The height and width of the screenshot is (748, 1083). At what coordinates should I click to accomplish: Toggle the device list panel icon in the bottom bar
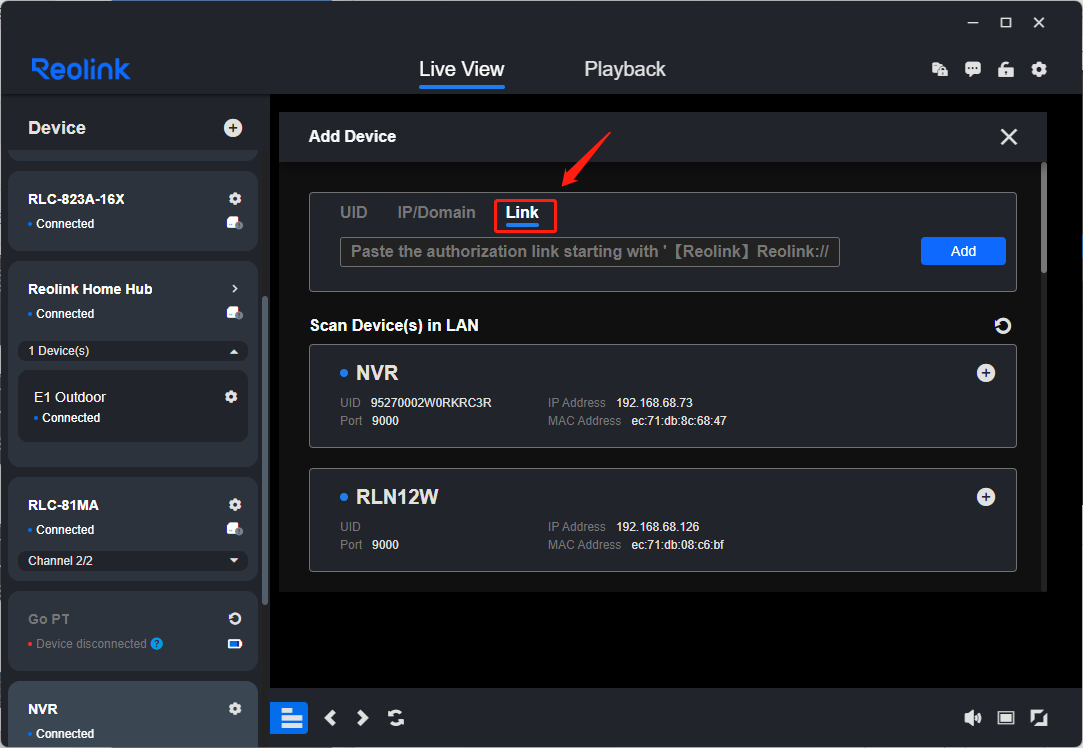tap(289, 718)
